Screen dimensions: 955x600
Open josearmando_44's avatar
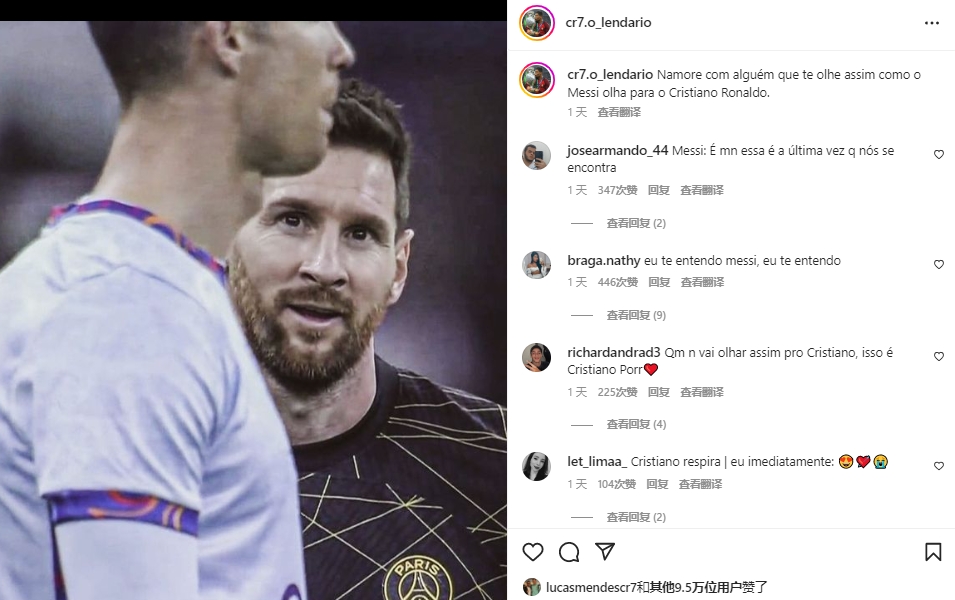tap(537, 155)
